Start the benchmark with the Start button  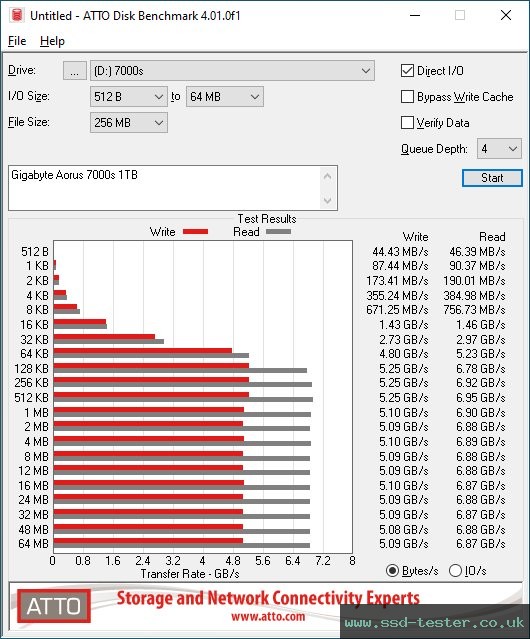click(x=492, y=178)
